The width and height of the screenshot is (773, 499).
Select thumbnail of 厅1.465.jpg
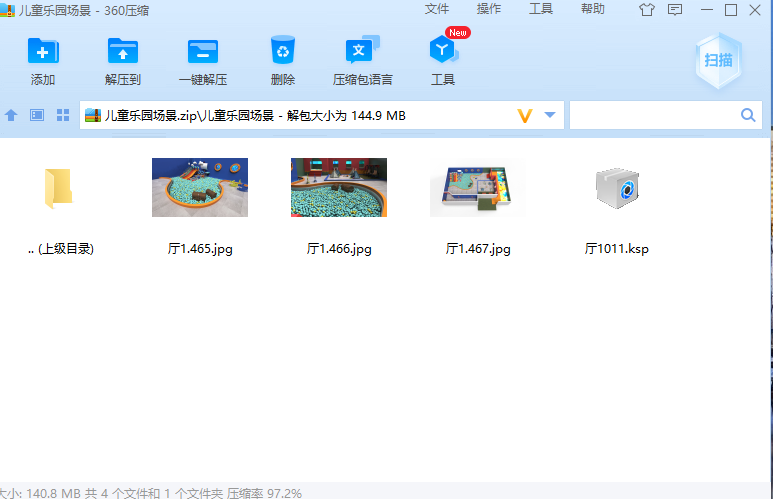tap(200, 187)
